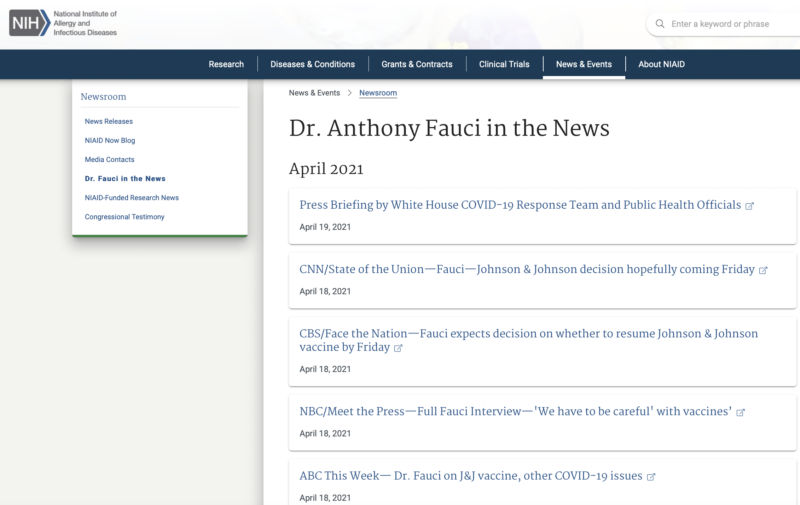Image resolution: width=800 pixels, height=505 pixels.
Task: Open CNN/State of the Union Fauci article
Action: coord(527,269)
